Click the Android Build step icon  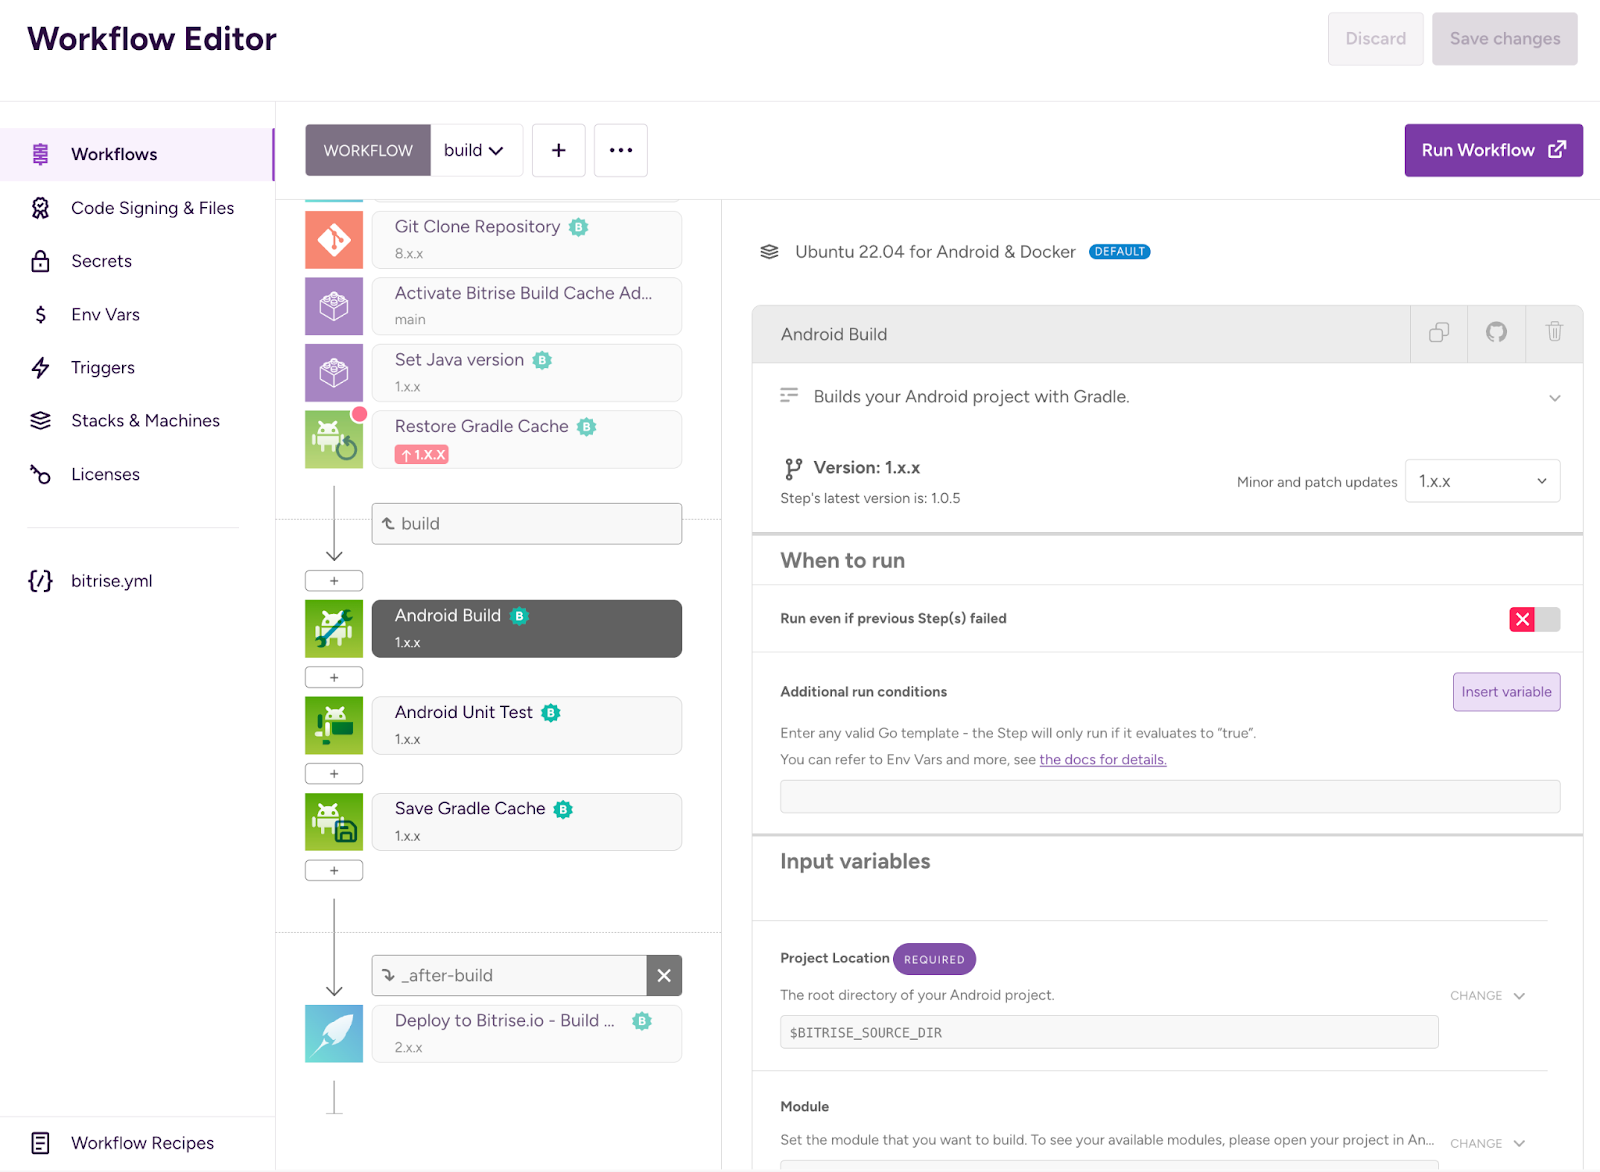[x=334, y=629]
